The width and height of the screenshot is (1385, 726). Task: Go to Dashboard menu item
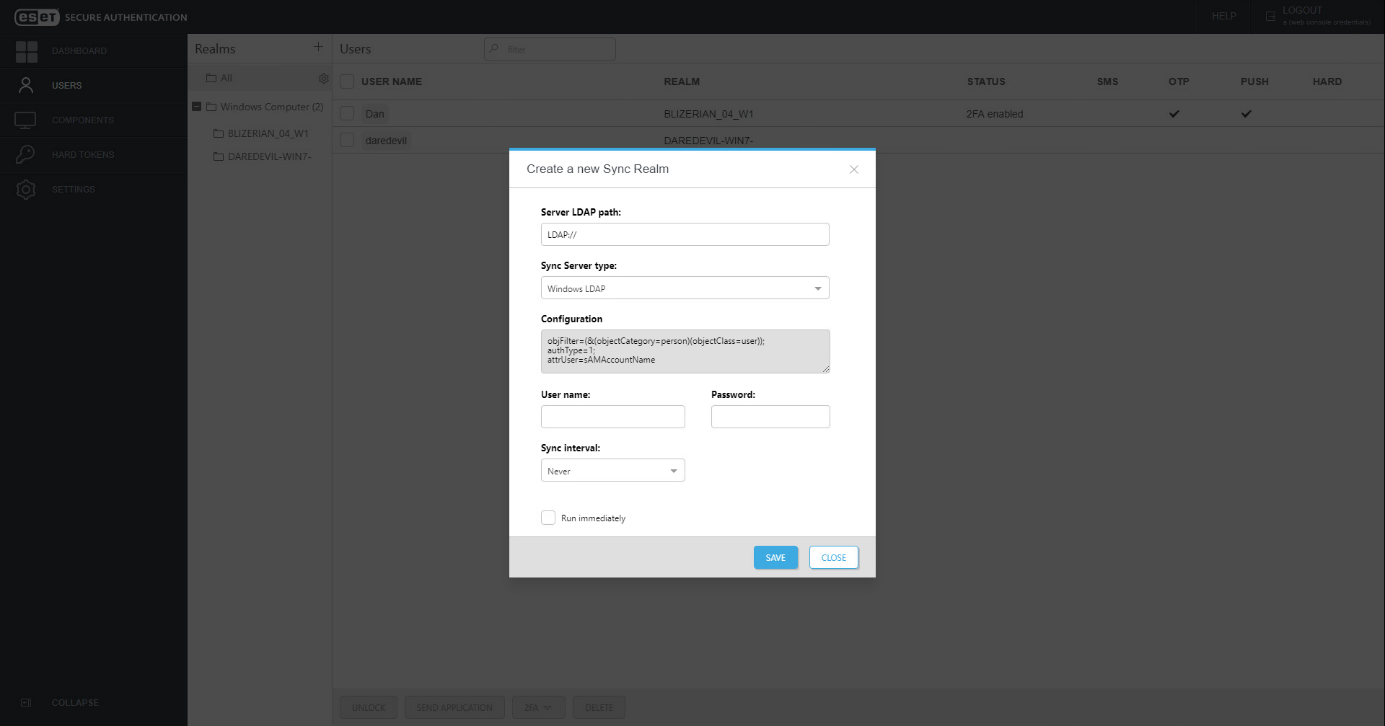pyautogui.click(x=79, y=51)
